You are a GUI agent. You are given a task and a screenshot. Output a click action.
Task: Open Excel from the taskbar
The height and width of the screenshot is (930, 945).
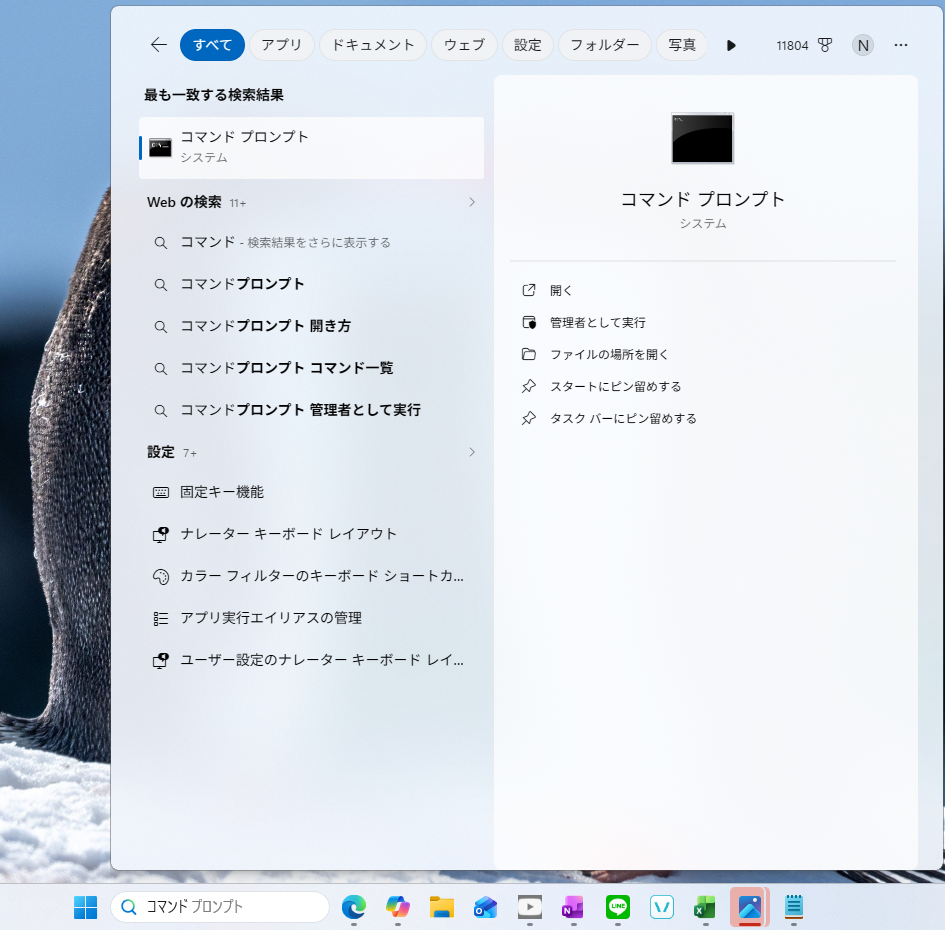click(x=706, y=907)
